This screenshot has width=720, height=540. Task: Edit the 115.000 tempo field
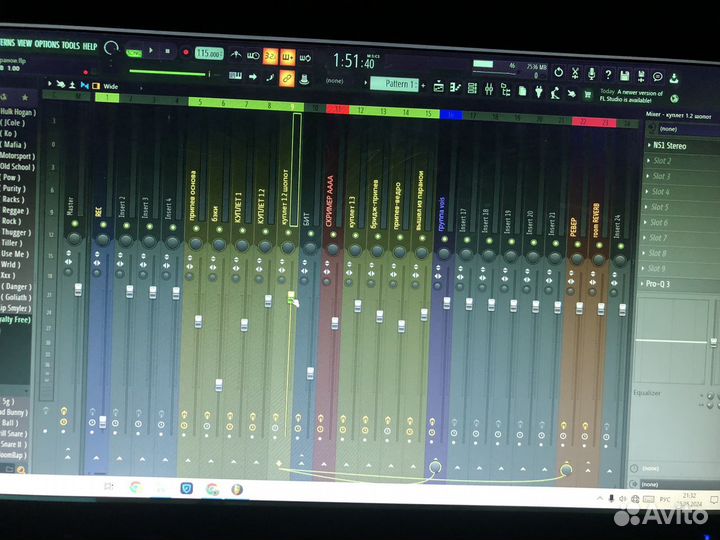tap(209, 53)
